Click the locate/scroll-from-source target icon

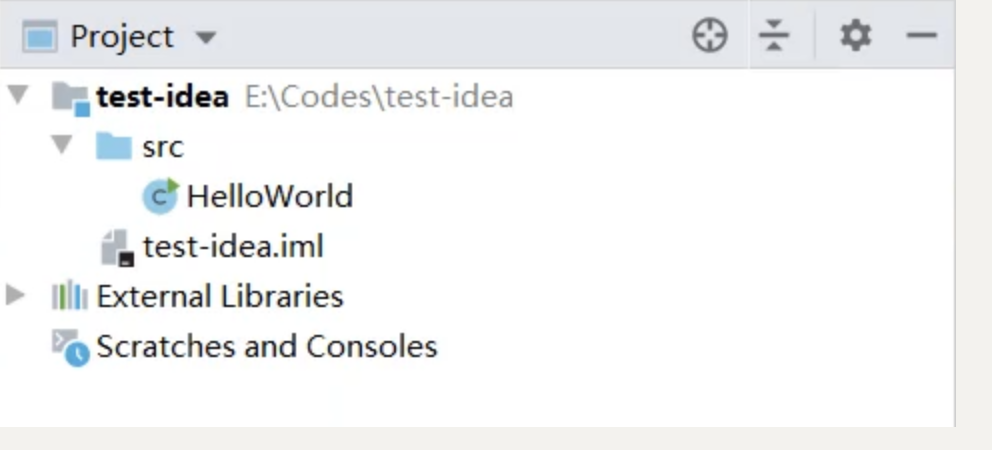[x=709, y=35]
